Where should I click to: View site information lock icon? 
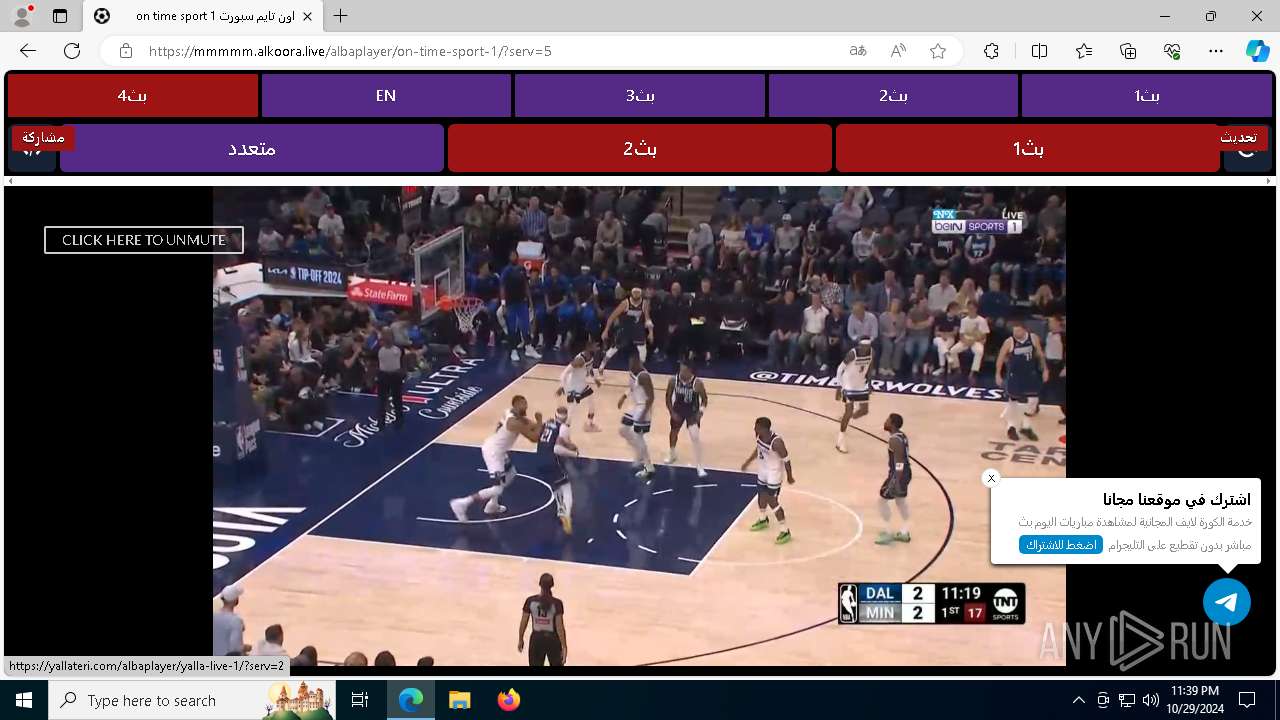(x=126, y=51)
